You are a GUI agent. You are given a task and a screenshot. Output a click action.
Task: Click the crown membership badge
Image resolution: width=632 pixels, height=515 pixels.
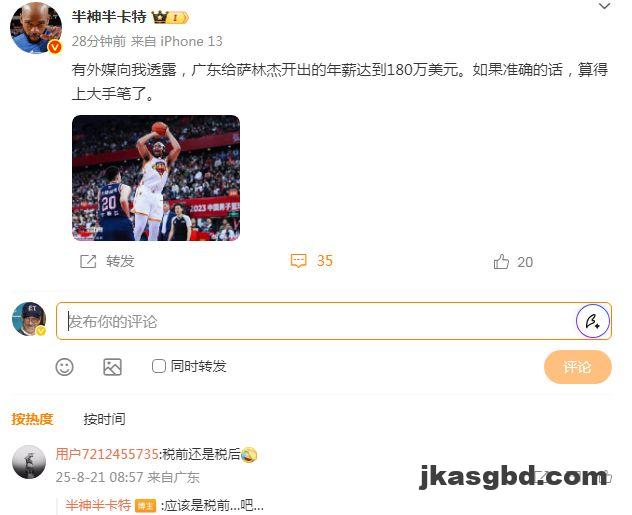click(x=170, y=17)
